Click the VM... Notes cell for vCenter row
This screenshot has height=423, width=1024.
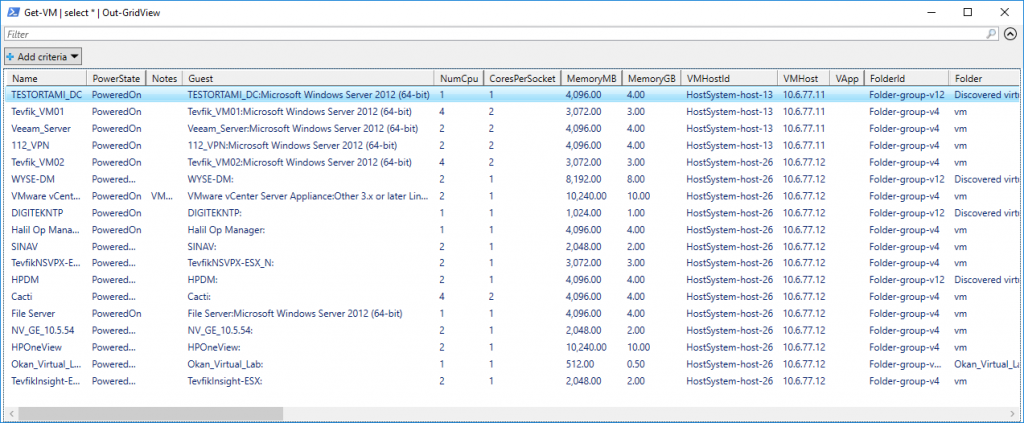point(163,196)
